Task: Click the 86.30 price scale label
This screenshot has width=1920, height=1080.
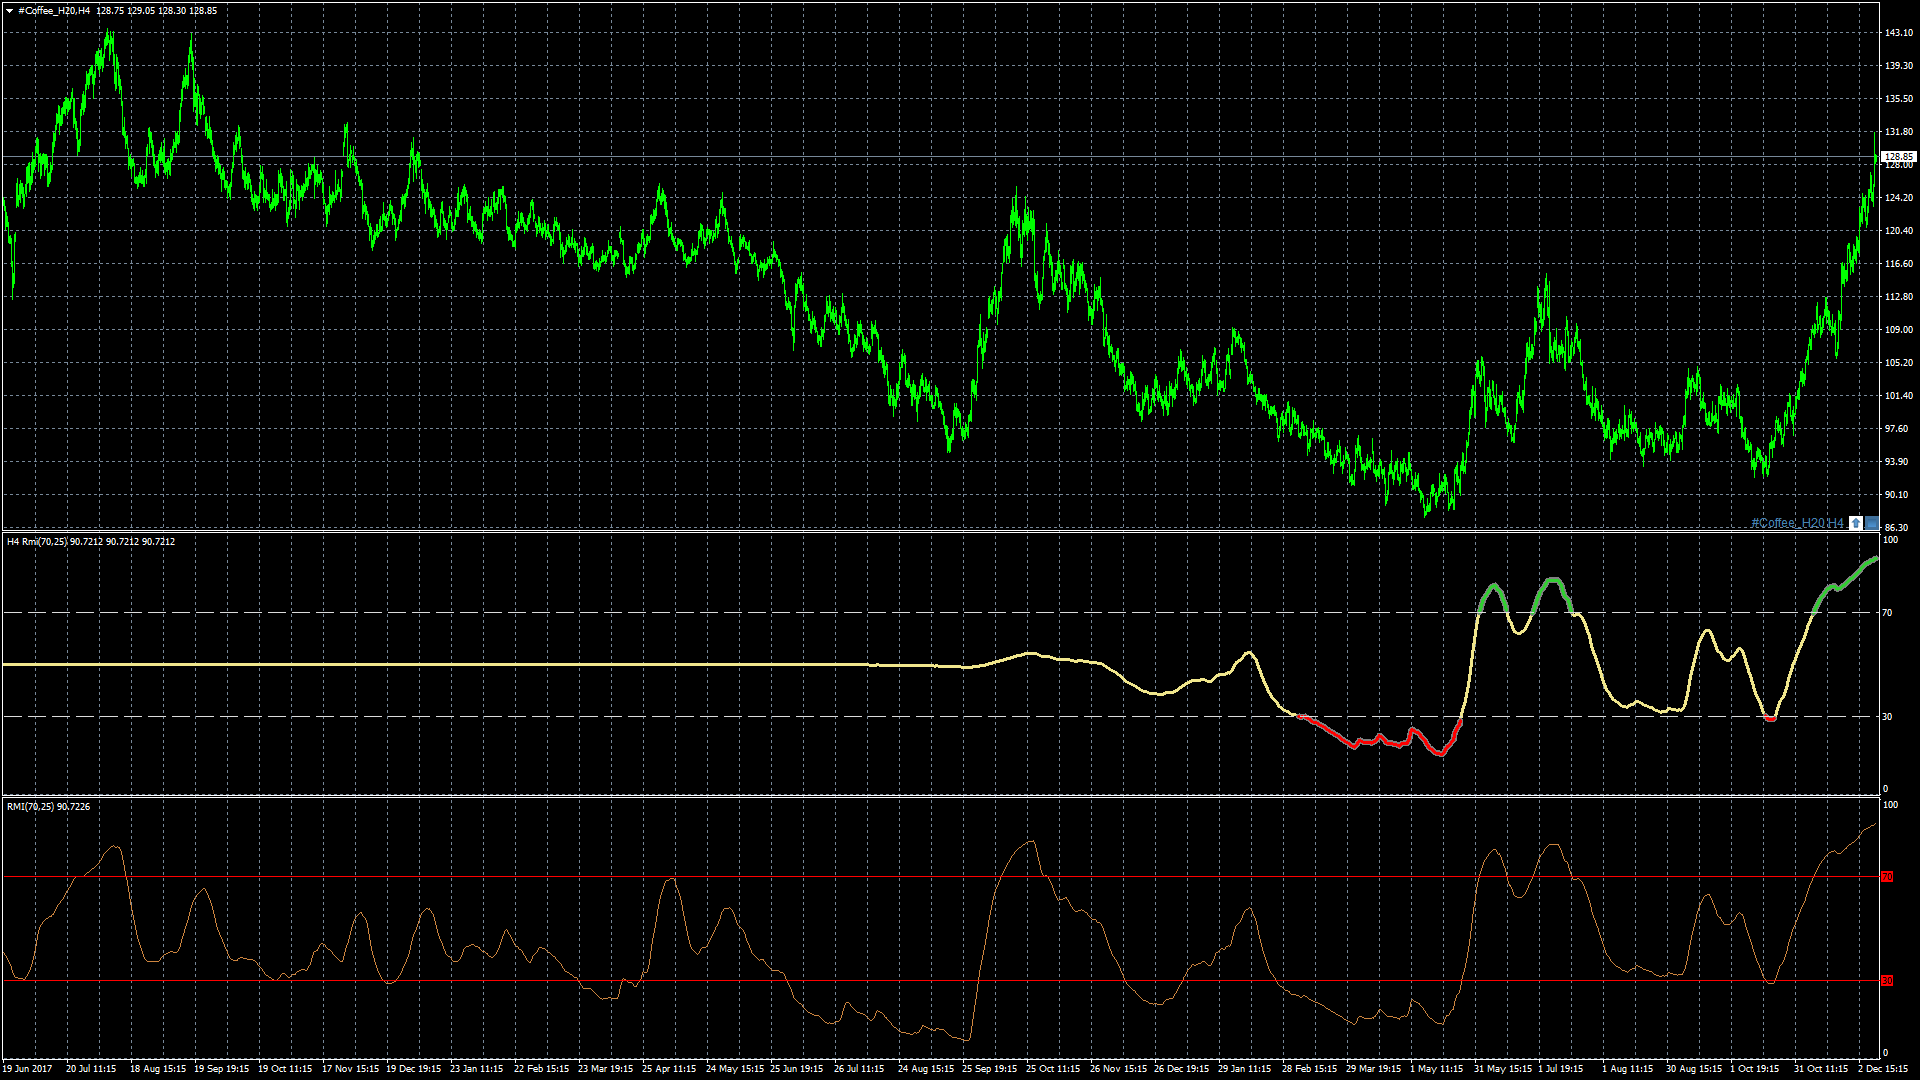Action: [x=1896, y=527]
